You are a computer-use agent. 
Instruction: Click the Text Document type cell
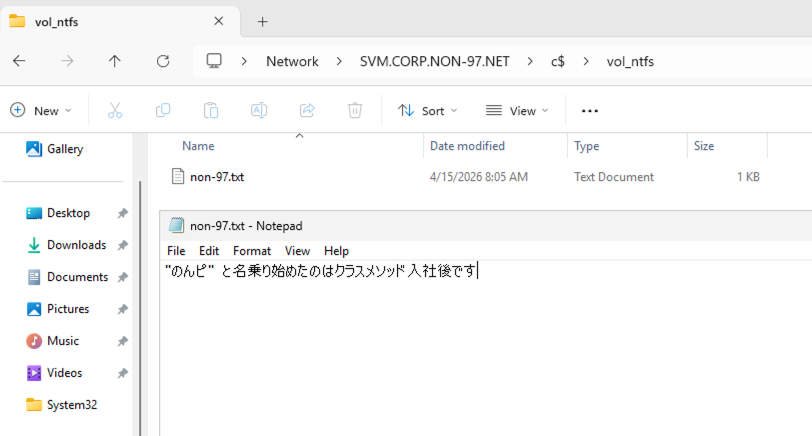pyautogui.click(x=614, y=177)
